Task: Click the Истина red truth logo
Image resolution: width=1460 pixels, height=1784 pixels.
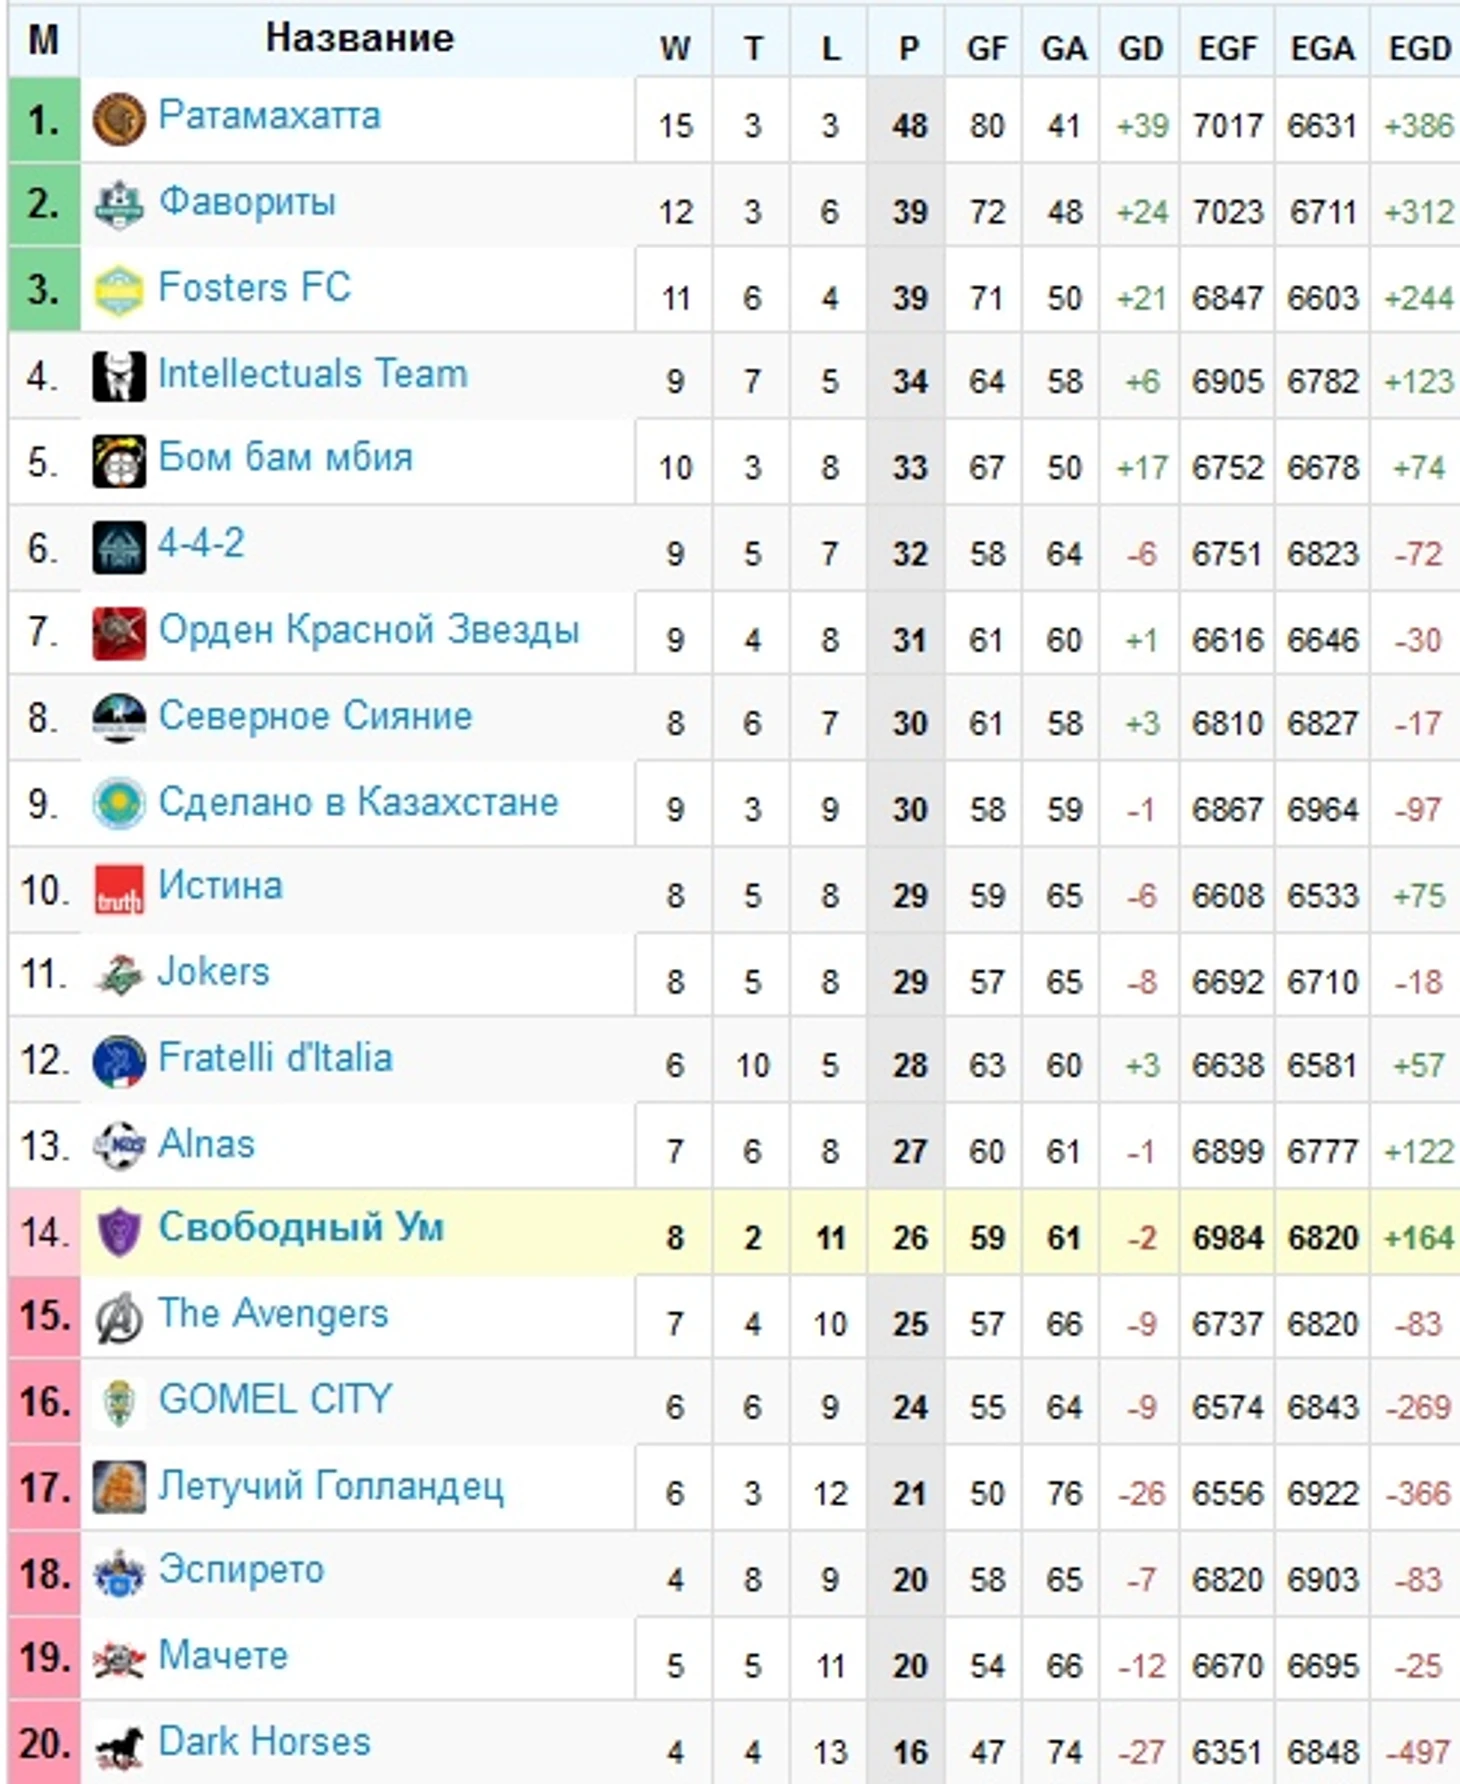Action: pyautogui.click(x=119, y=890)
